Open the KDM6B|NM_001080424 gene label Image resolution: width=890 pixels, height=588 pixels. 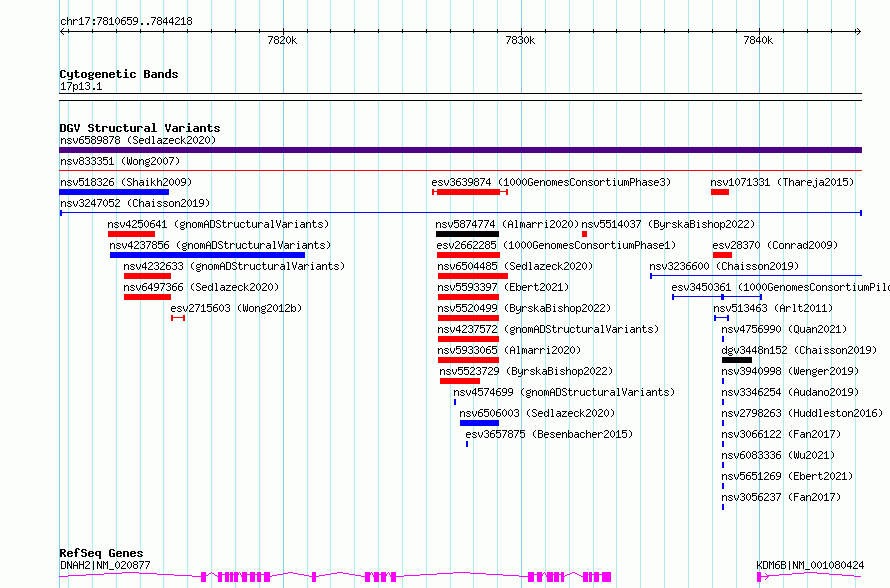coord(810,565)
